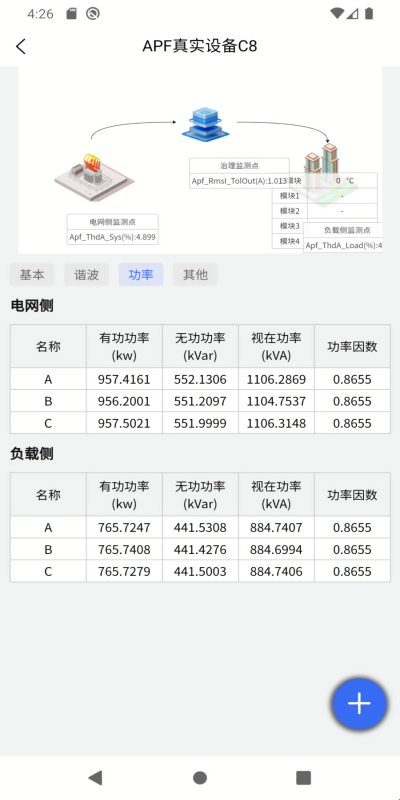This screenshot has width=400, height=800.
Task: Tap the Android home circle button
Action: (200, 778)
